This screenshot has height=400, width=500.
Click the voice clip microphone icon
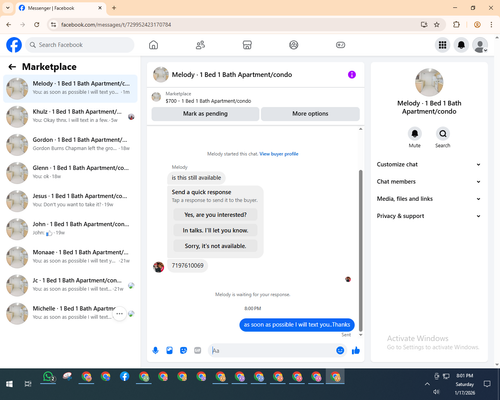(155, 350)
